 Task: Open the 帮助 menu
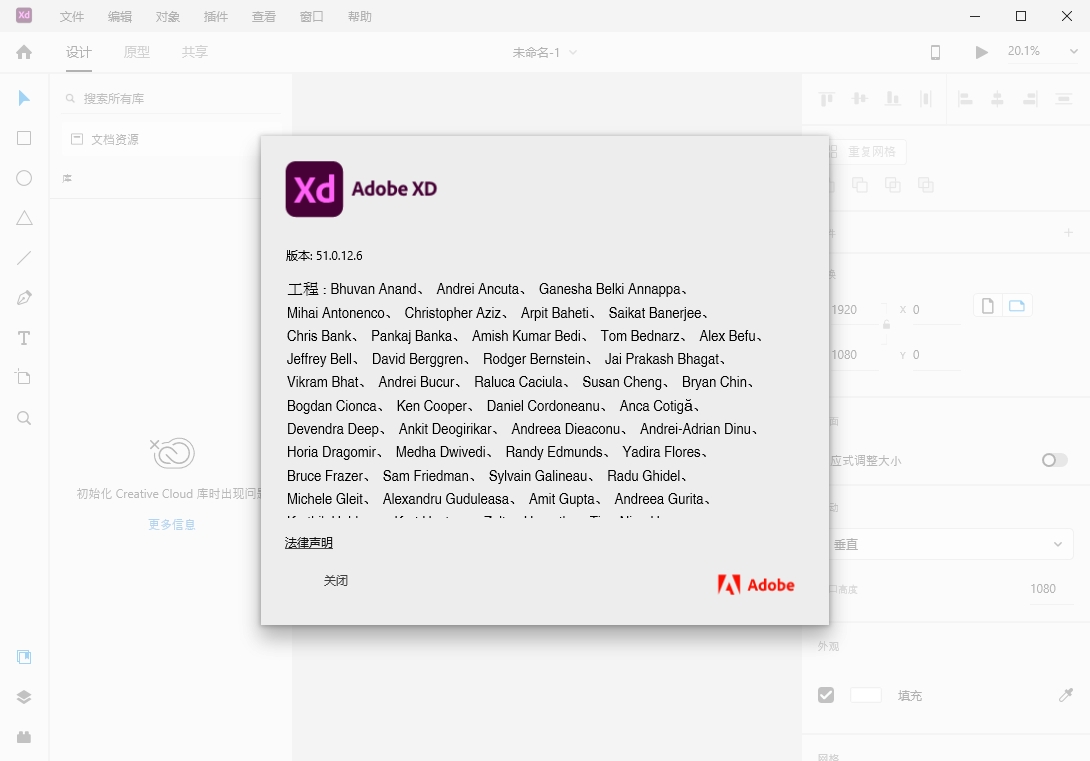tap(359, 17)
